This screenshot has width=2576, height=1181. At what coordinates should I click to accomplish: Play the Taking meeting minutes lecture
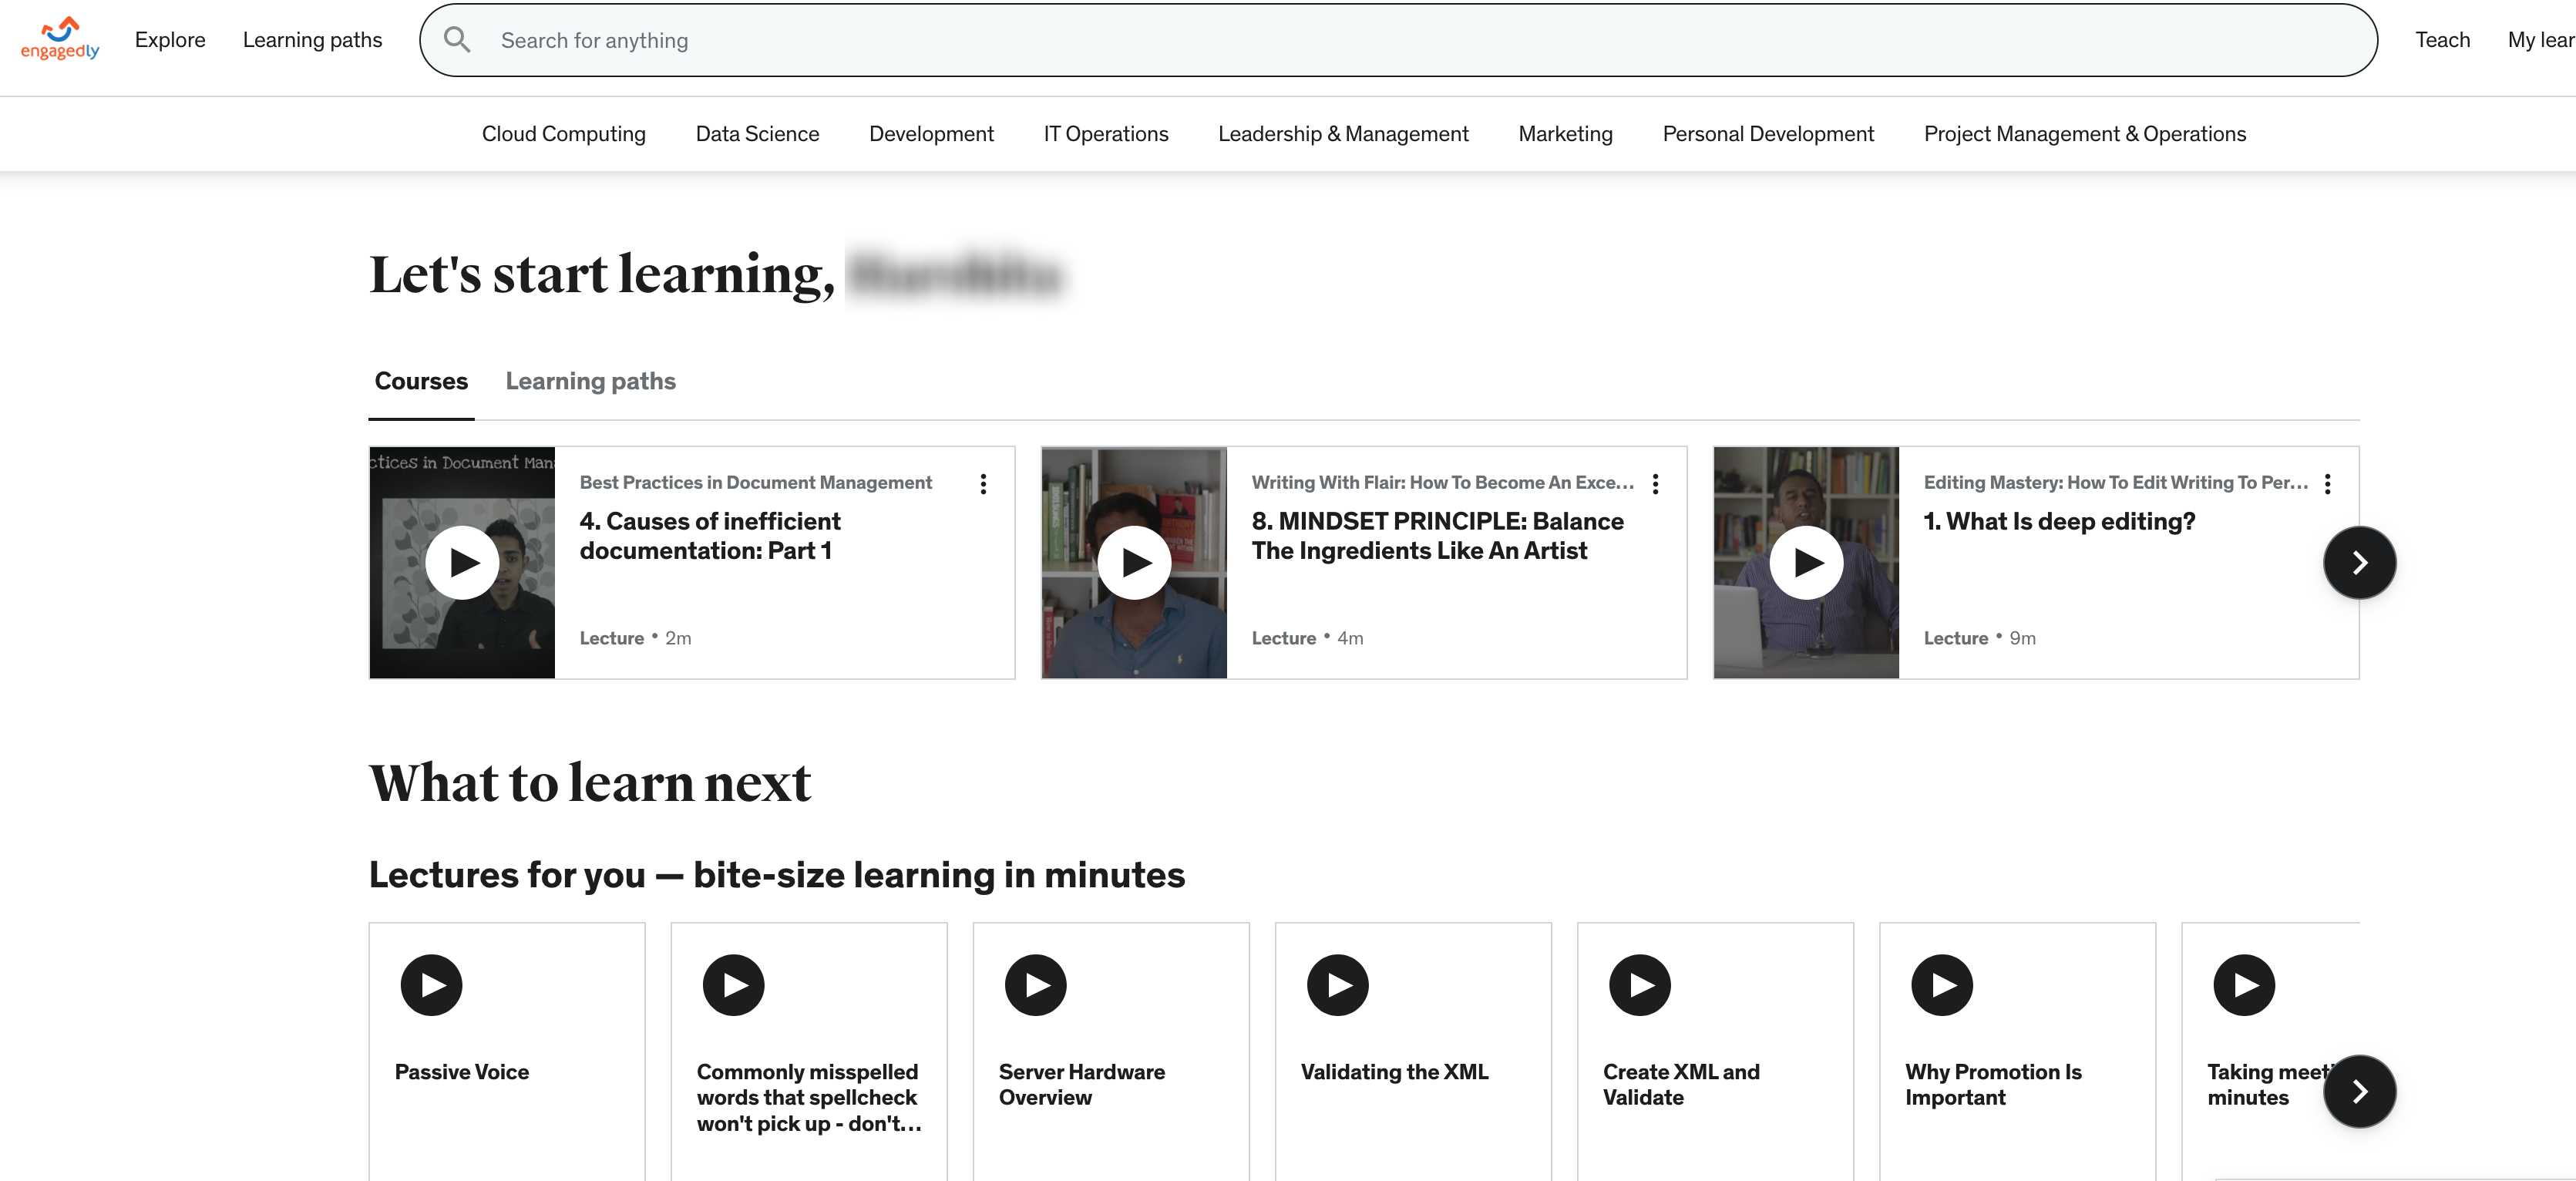pyautogui.click(x=2244, y=986)
